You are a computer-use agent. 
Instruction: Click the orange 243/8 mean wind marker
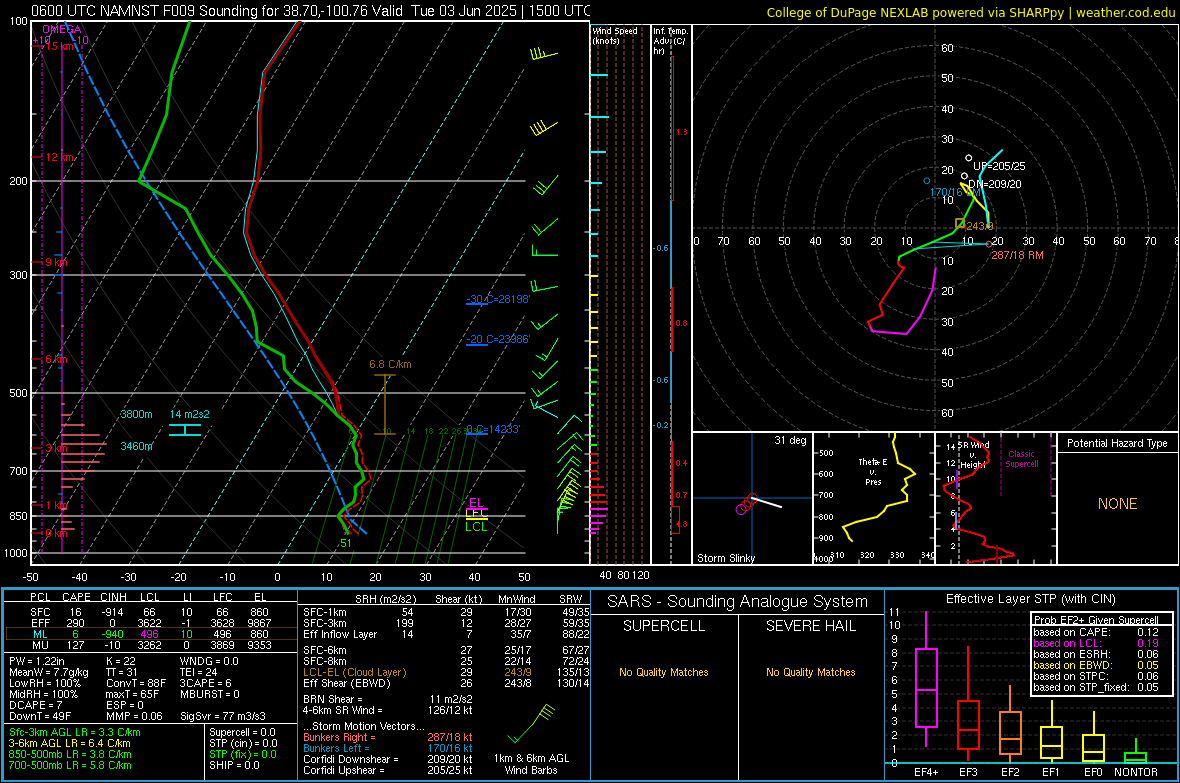coord(960,224)
